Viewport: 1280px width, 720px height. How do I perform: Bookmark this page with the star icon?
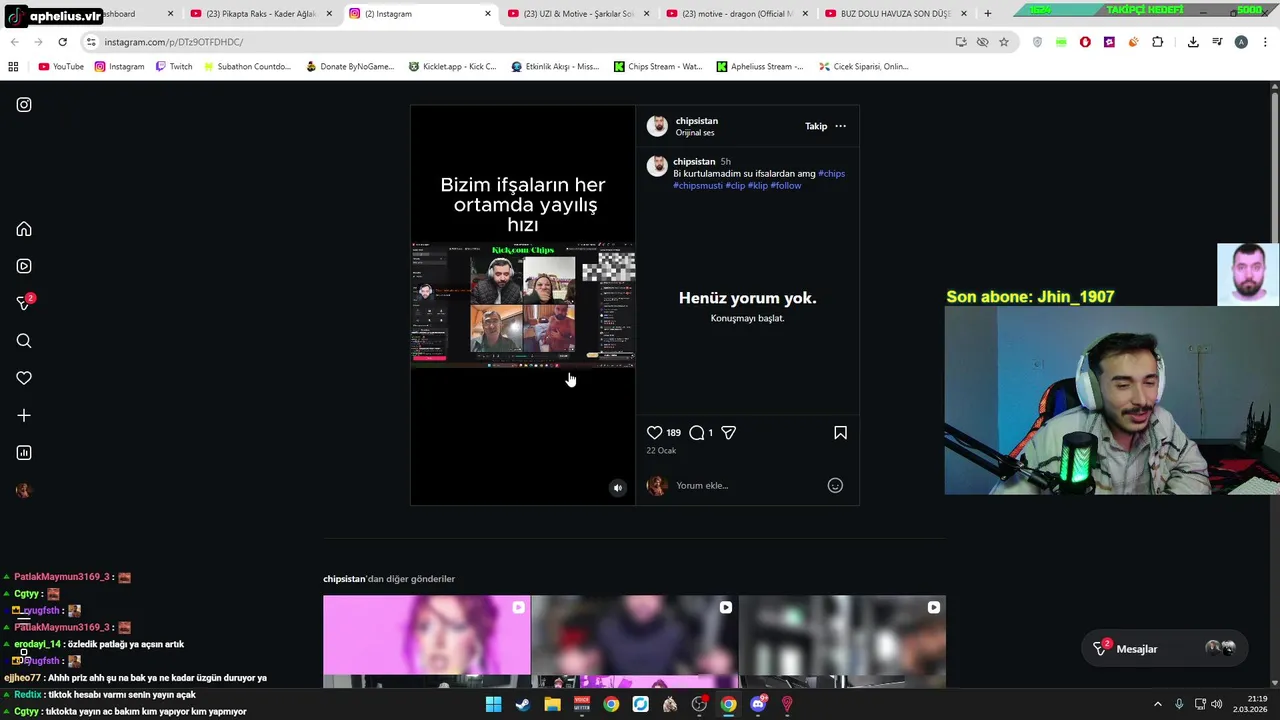point(1004,42)
